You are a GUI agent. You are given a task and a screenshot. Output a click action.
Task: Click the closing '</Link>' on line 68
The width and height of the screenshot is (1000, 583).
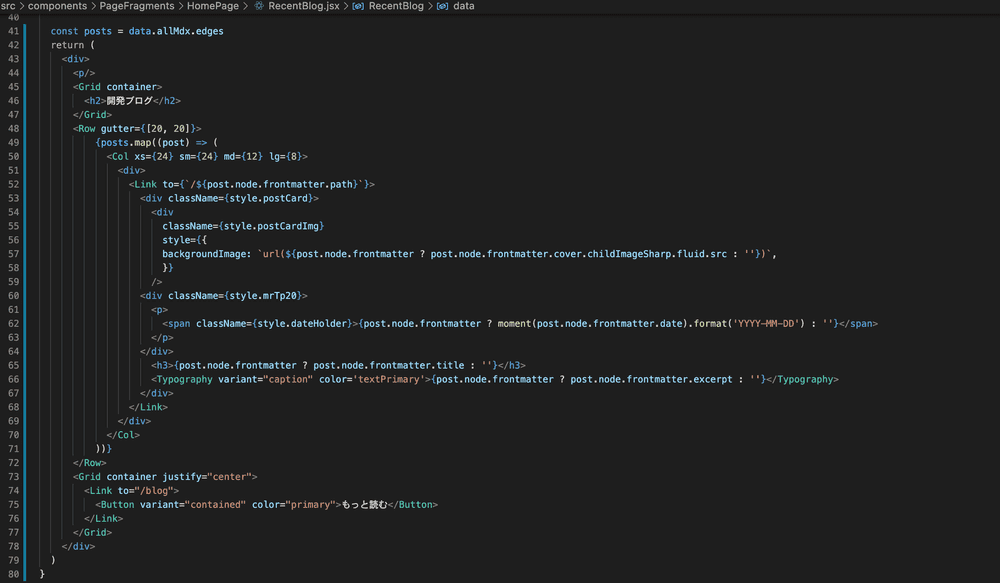click(148, 407)
